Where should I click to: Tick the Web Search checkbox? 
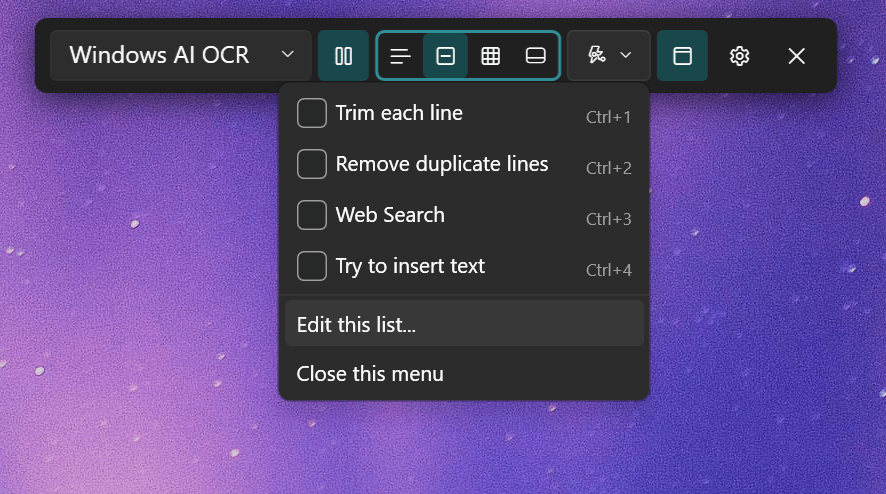[312, 215]
